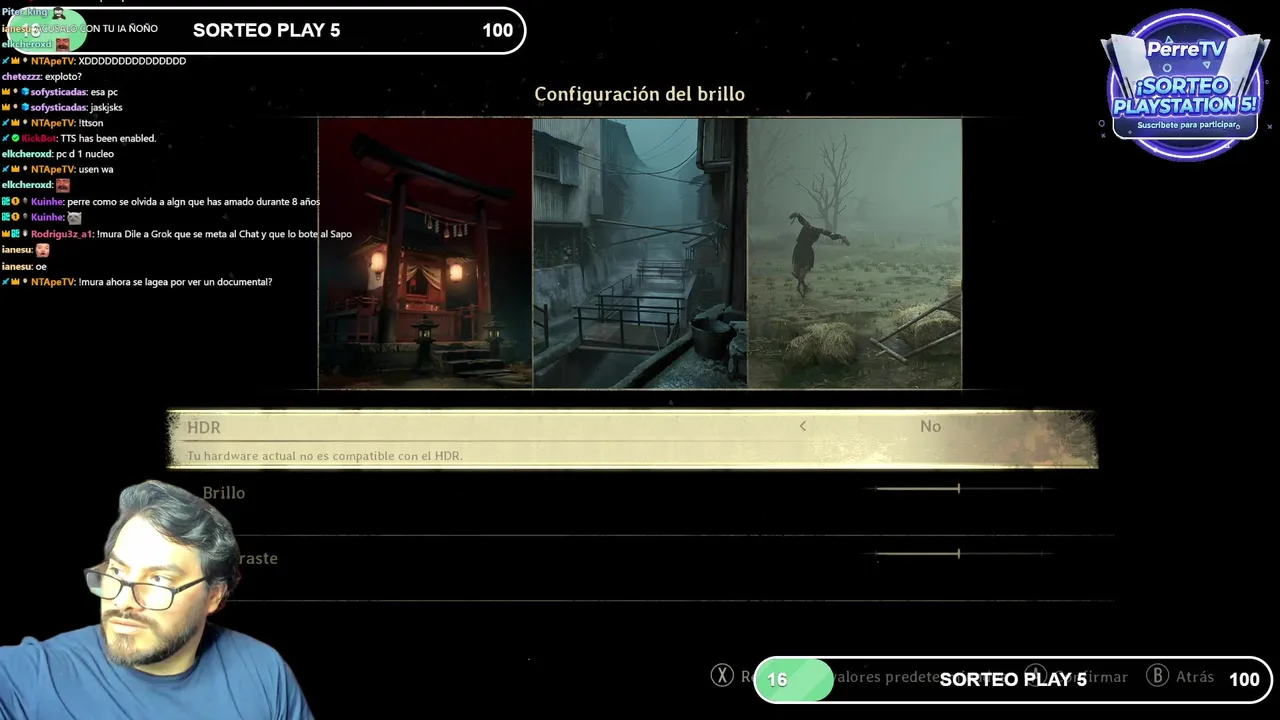
Task: Click the red torii shrine preview image
Action: [x=425, y=253]
